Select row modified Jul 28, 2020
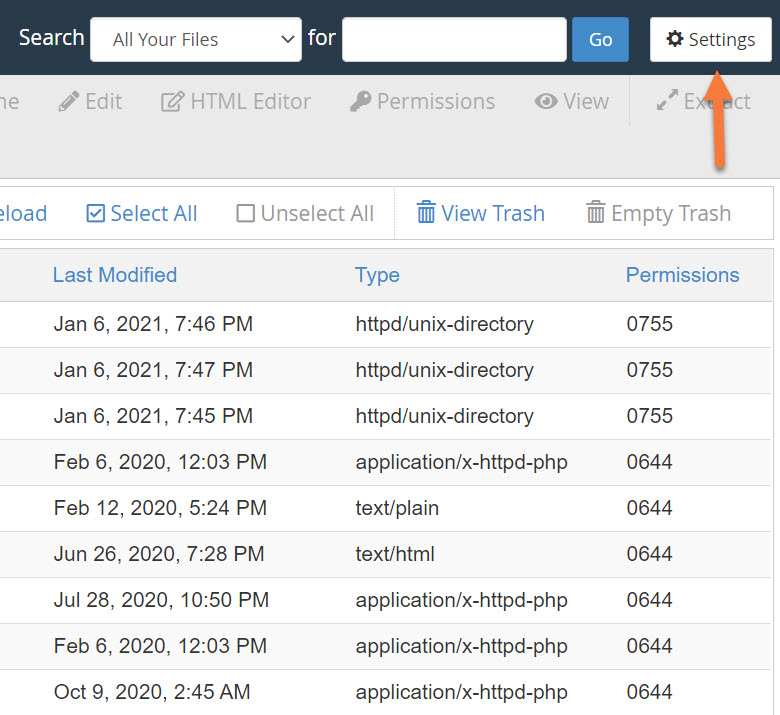Image resolution: width=780 pixels, height=715 pixels. click(x=161, y=600)
